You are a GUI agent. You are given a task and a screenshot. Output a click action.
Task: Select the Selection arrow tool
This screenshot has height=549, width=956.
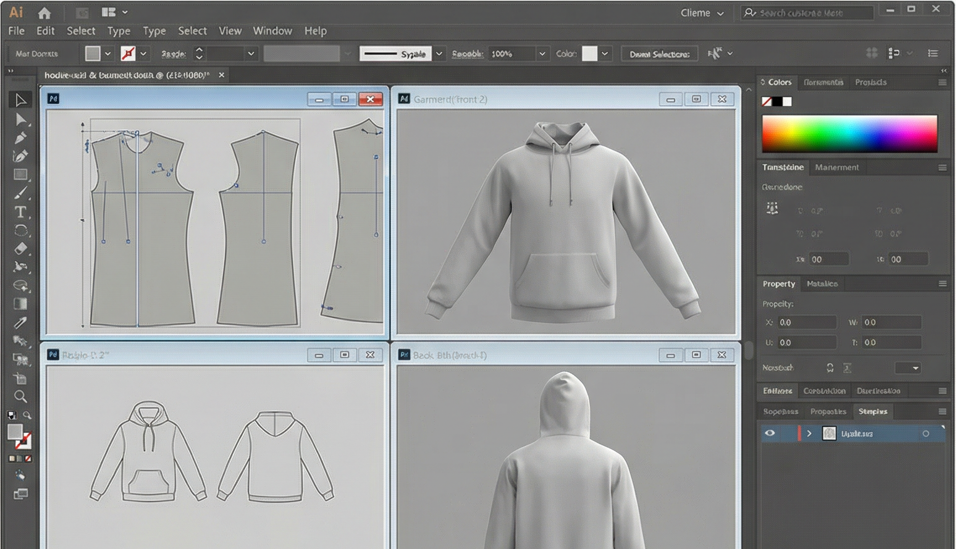20,100
